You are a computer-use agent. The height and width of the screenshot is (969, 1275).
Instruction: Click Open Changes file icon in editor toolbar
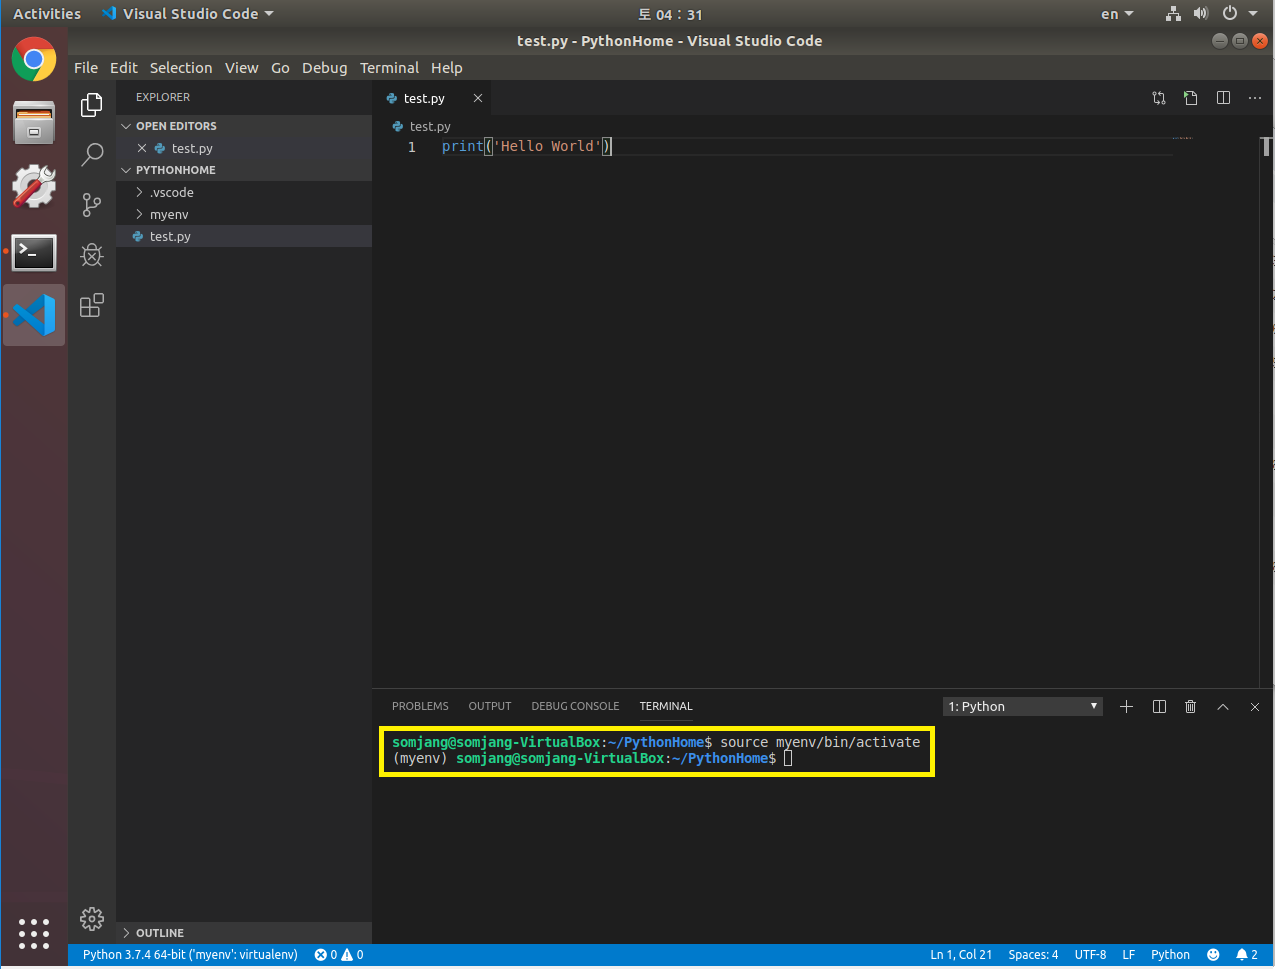(x=1190, y=98)
